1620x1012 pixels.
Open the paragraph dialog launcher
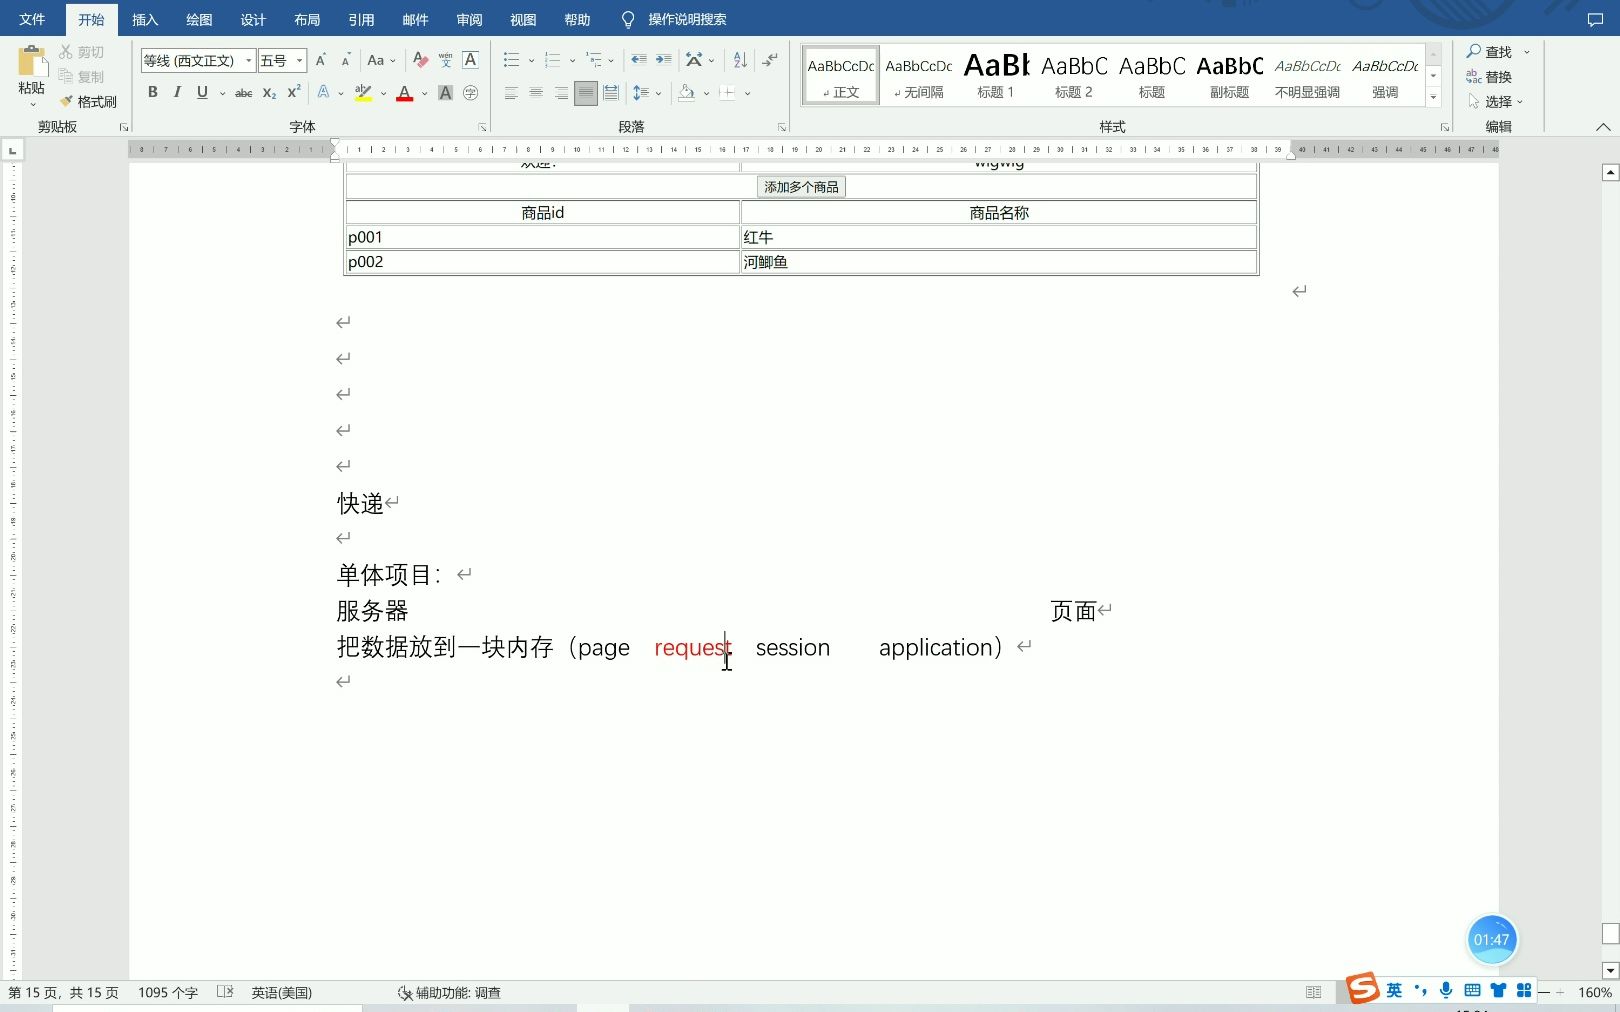tap(782, 127)
